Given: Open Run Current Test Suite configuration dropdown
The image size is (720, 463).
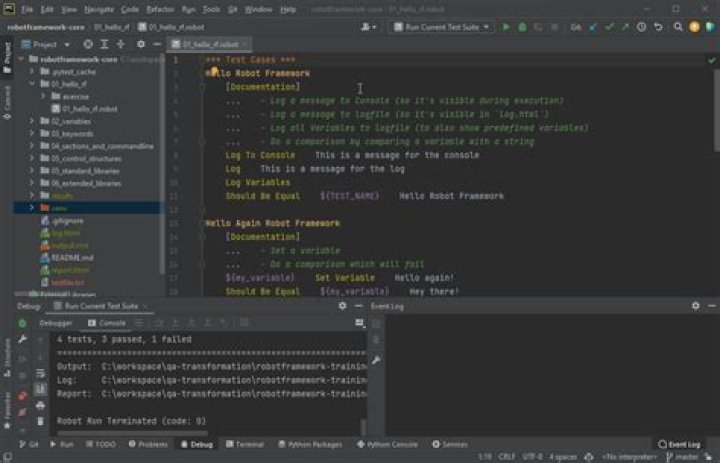Looking at the screenshot, I should tap(442, 27).
